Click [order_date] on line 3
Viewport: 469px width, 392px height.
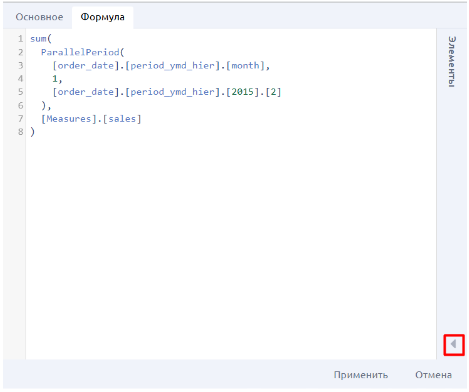pyautogui.click(x=86, y=65)
